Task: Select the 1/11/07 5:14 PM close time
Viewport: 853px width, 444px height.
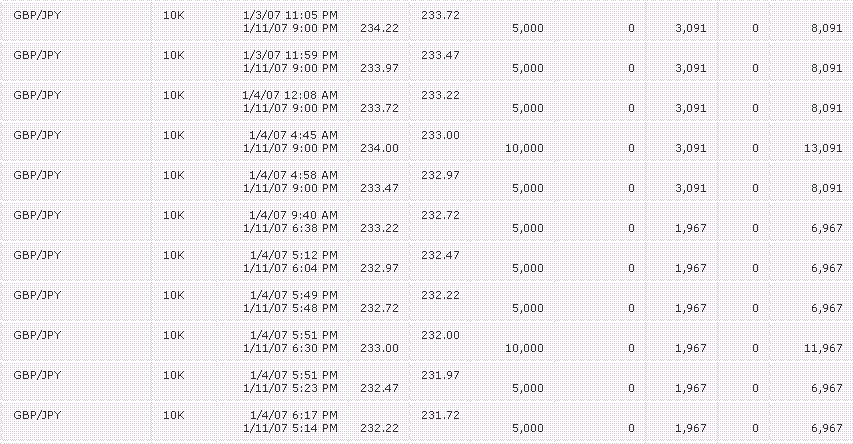Action: (290, 428)
